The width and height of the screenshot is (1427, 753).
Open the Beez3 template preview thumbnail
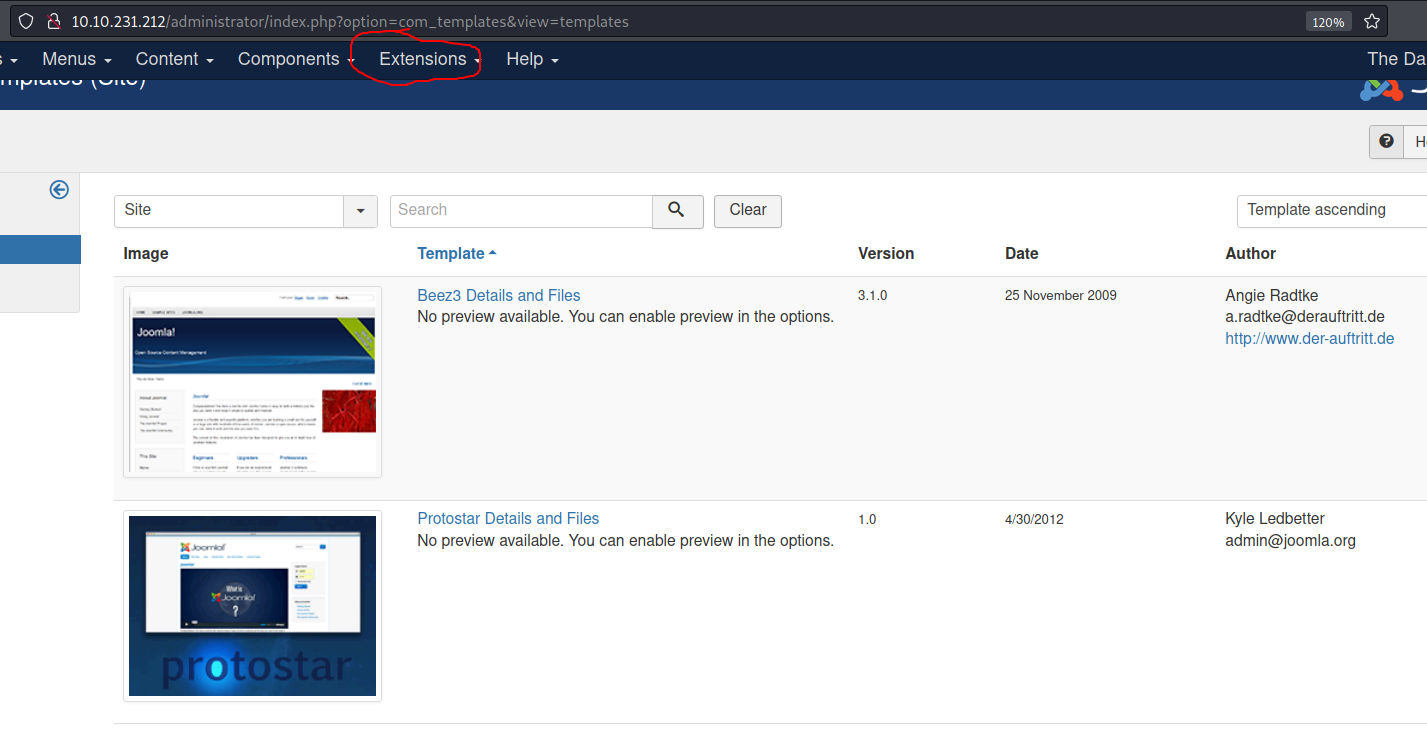tap(252, 382)
